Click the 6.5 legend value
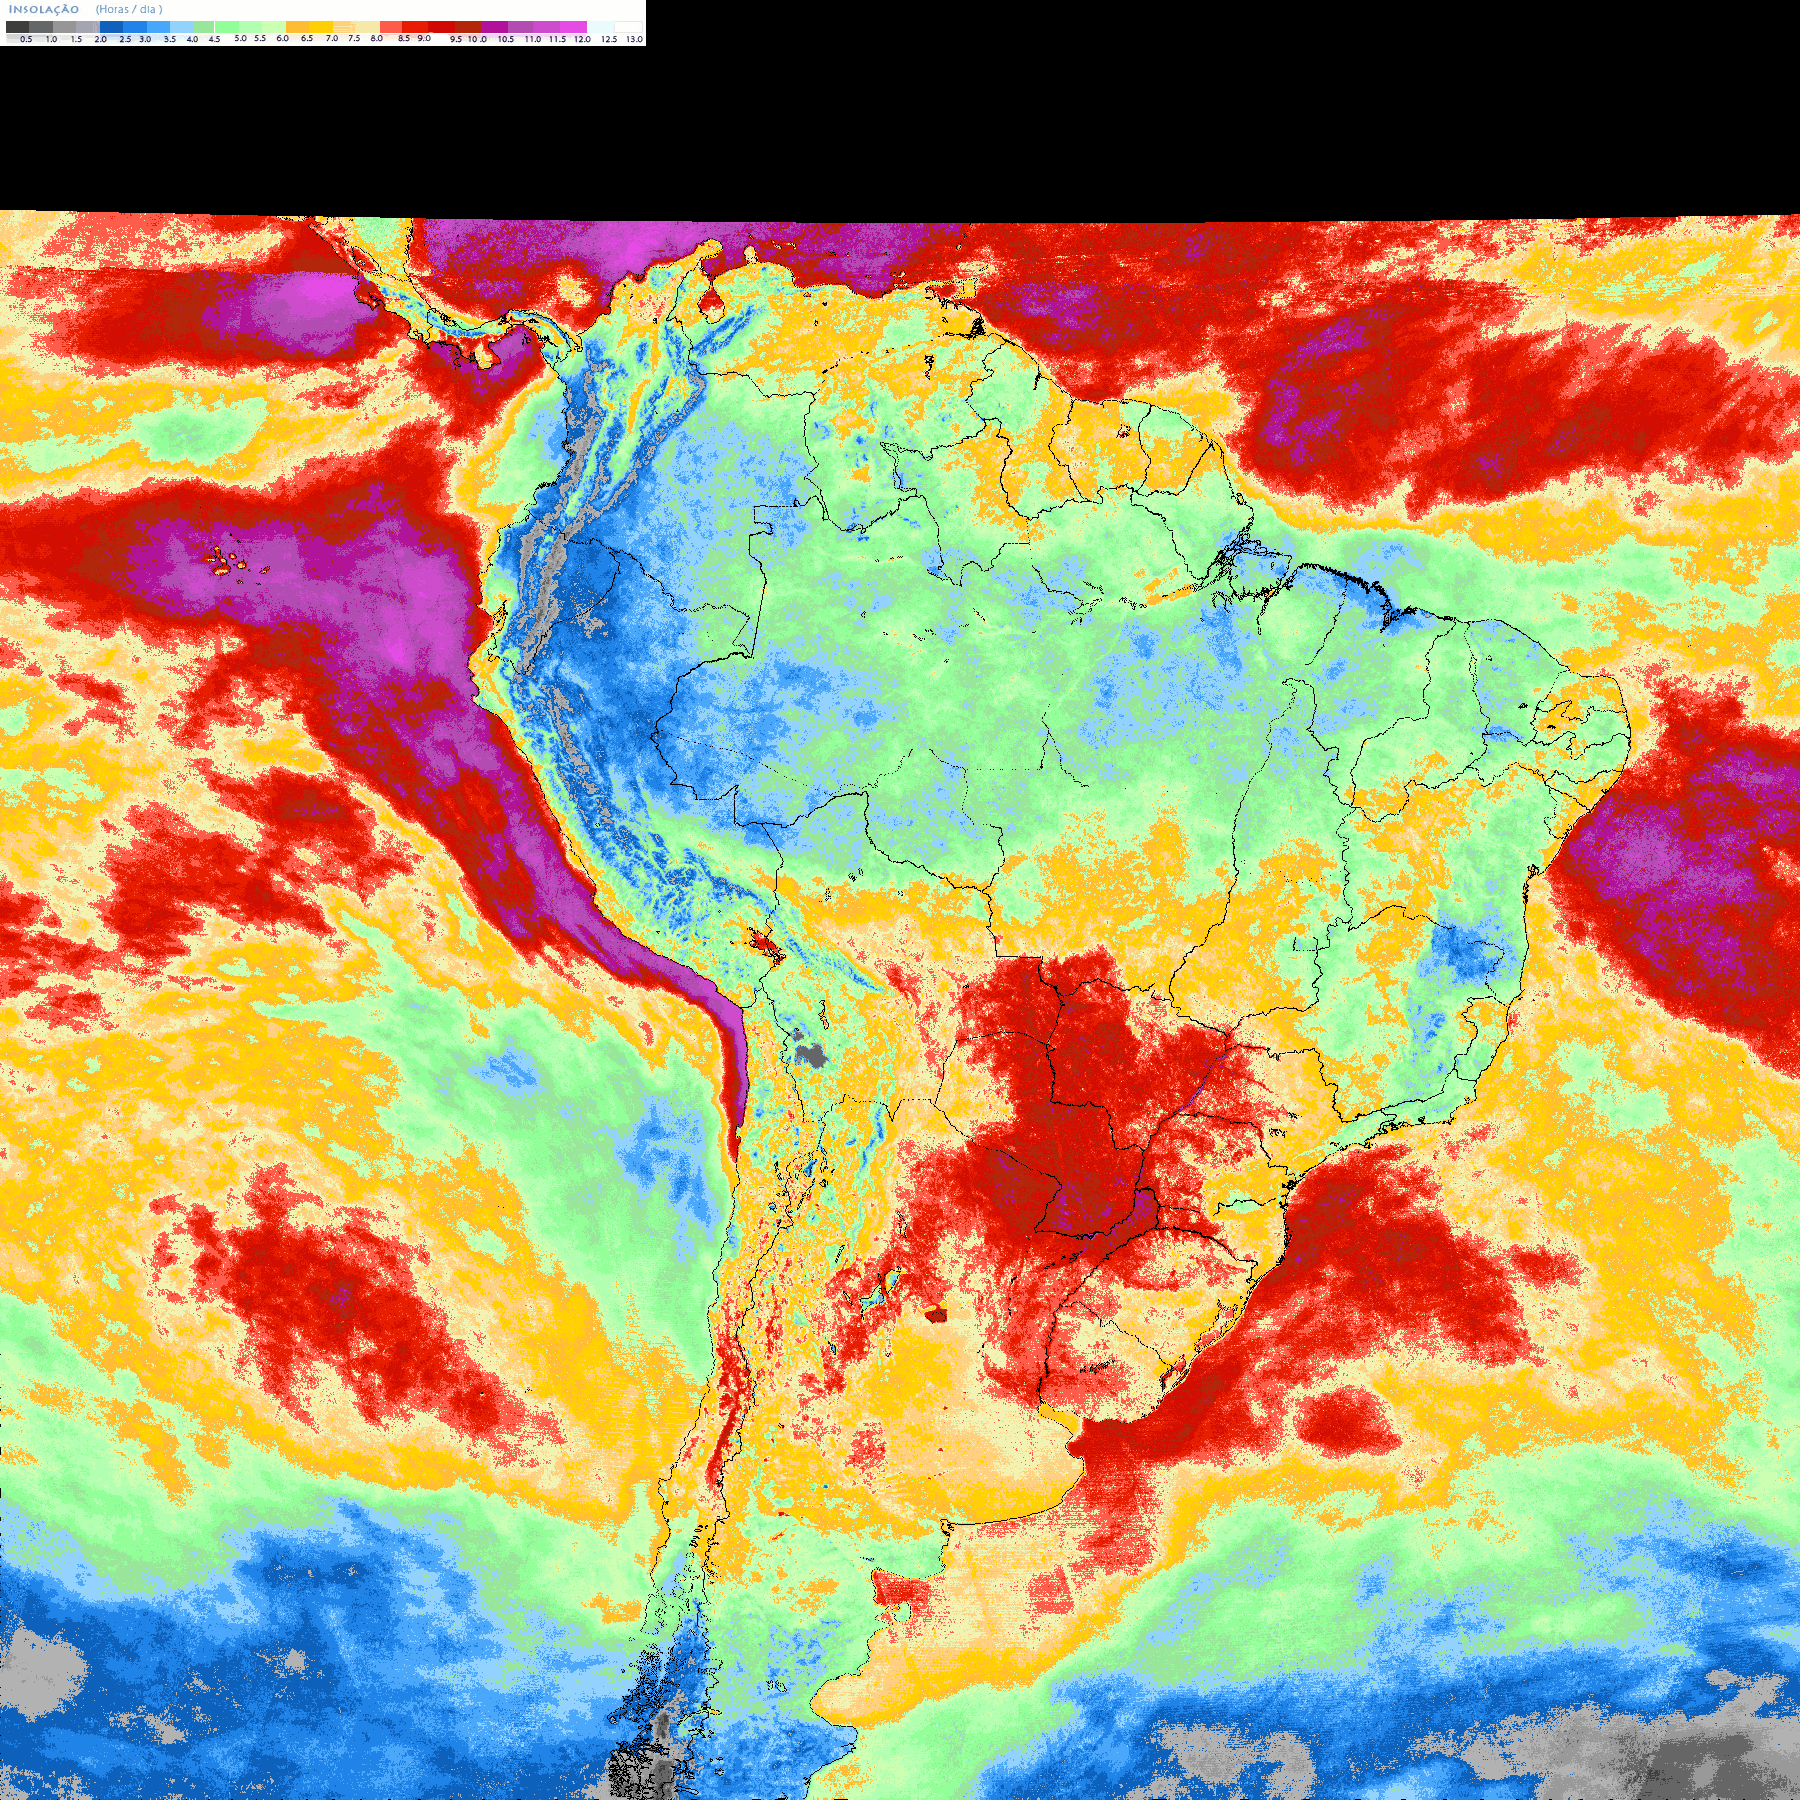 pyautogui.click(x=307, y=38)
